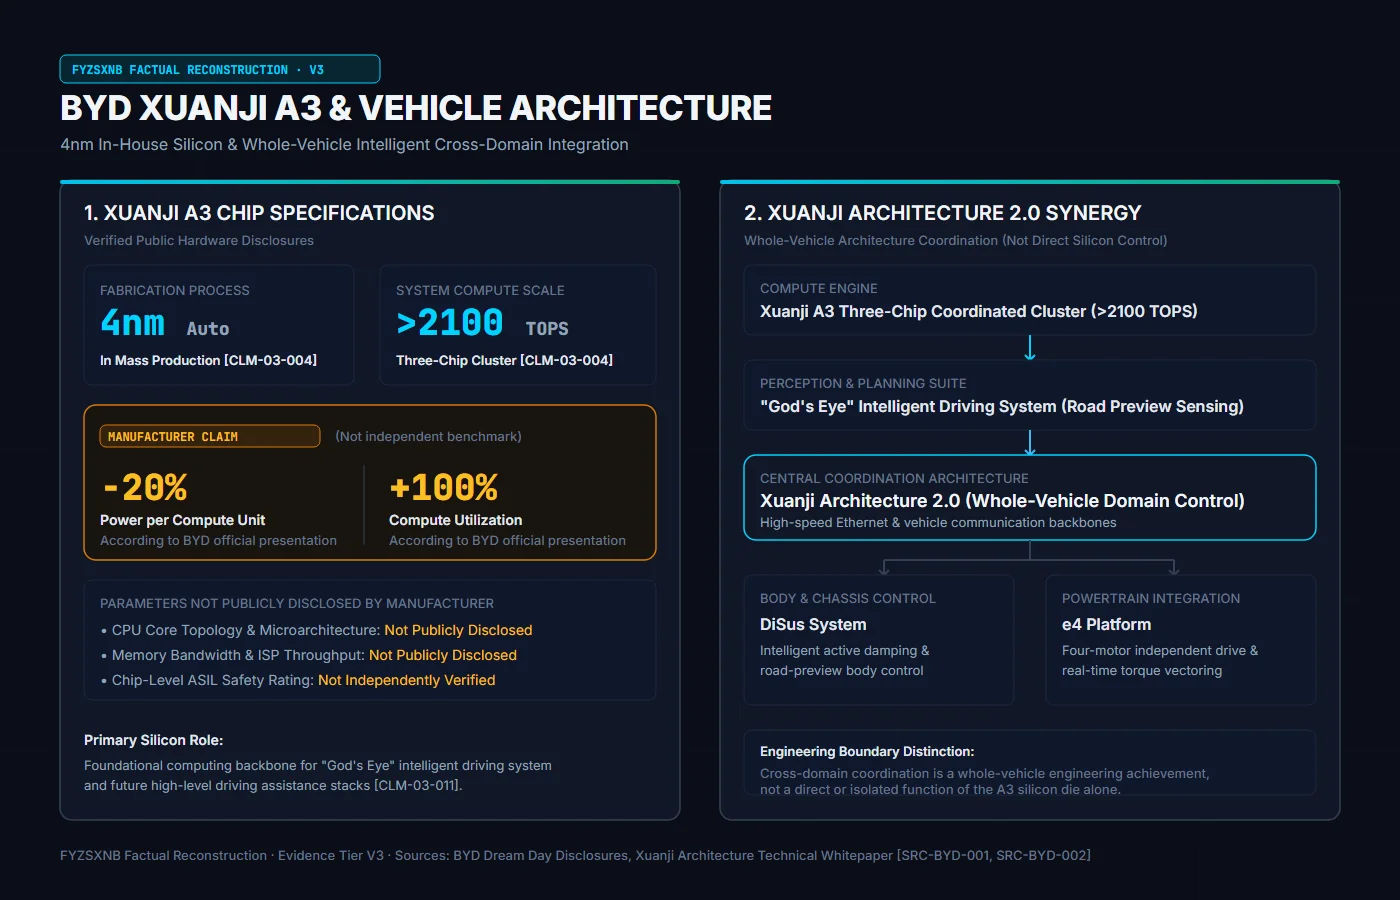Image resolution: width=1400 pixels, height=900 pixels.
Task: Click the 'Foundational computing backbone' paragraph
Action: tap(318, 775)
